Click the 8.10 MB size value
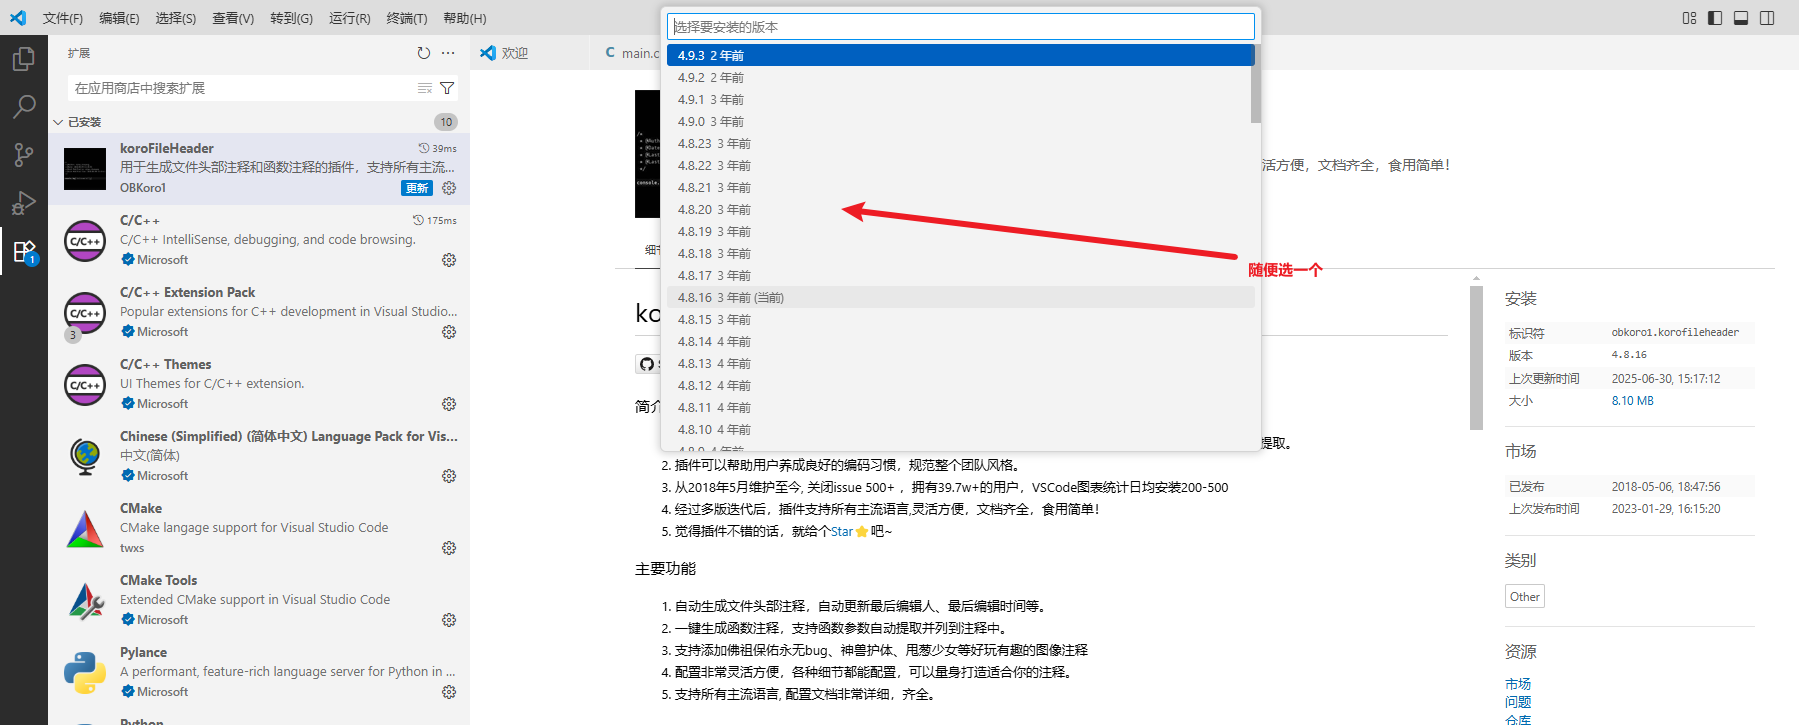 (x=1632, y=401)
